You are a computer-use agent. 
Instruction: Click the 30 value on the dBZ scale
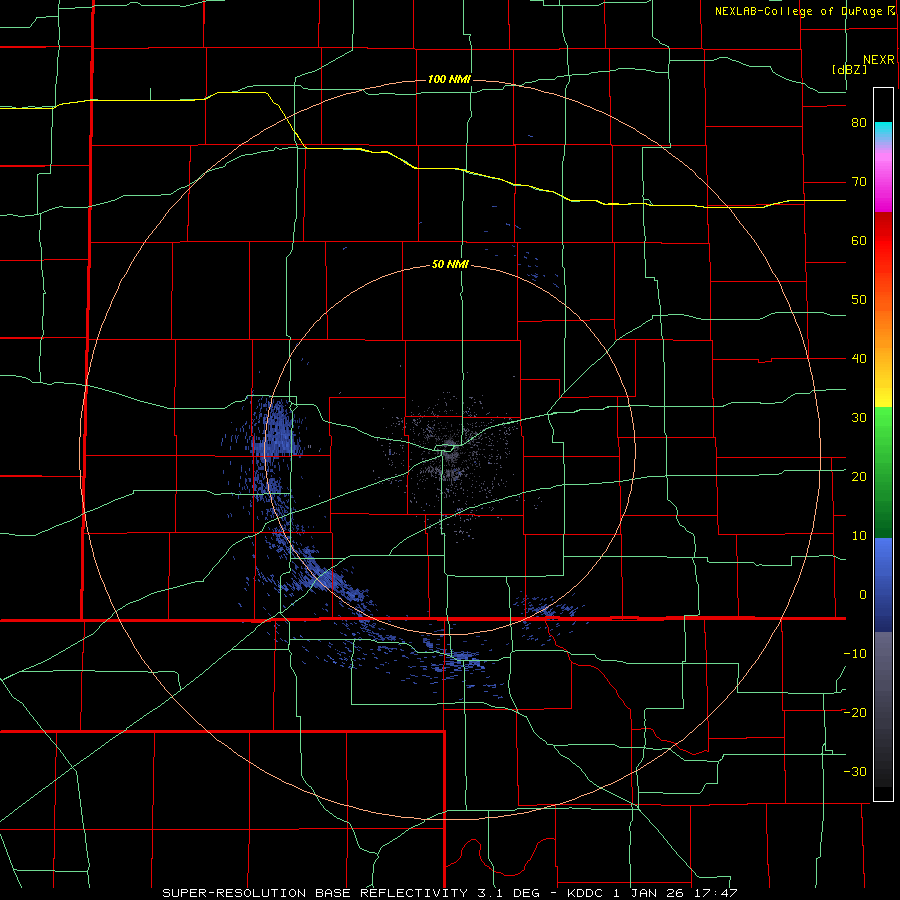(x=858, y=418)
